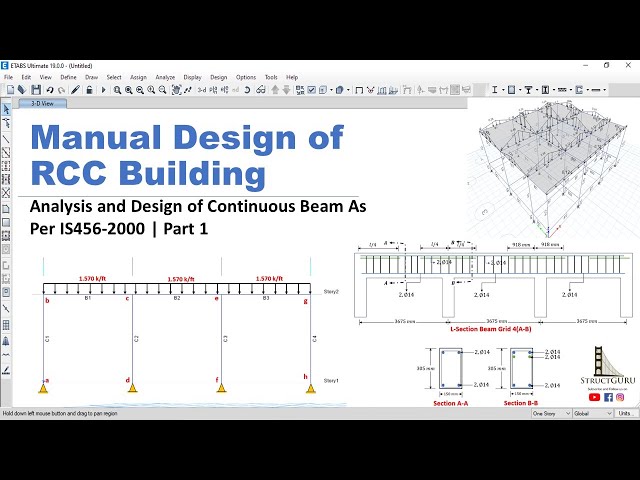Set default 3-d view
Viewport: 640px width, 480px height.
point(202,90)
